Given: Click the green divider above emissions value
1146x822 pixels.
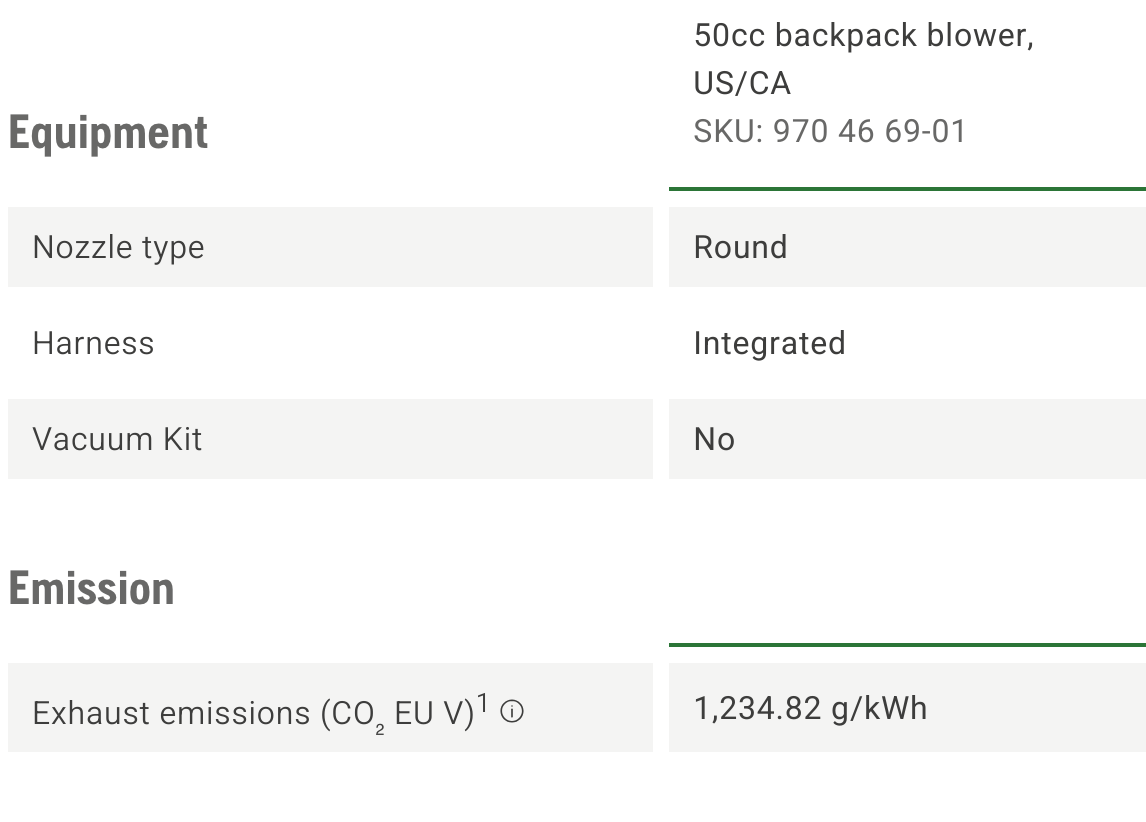Looking at the screenshot, I should pyautogui.click(x=906, y=644).
